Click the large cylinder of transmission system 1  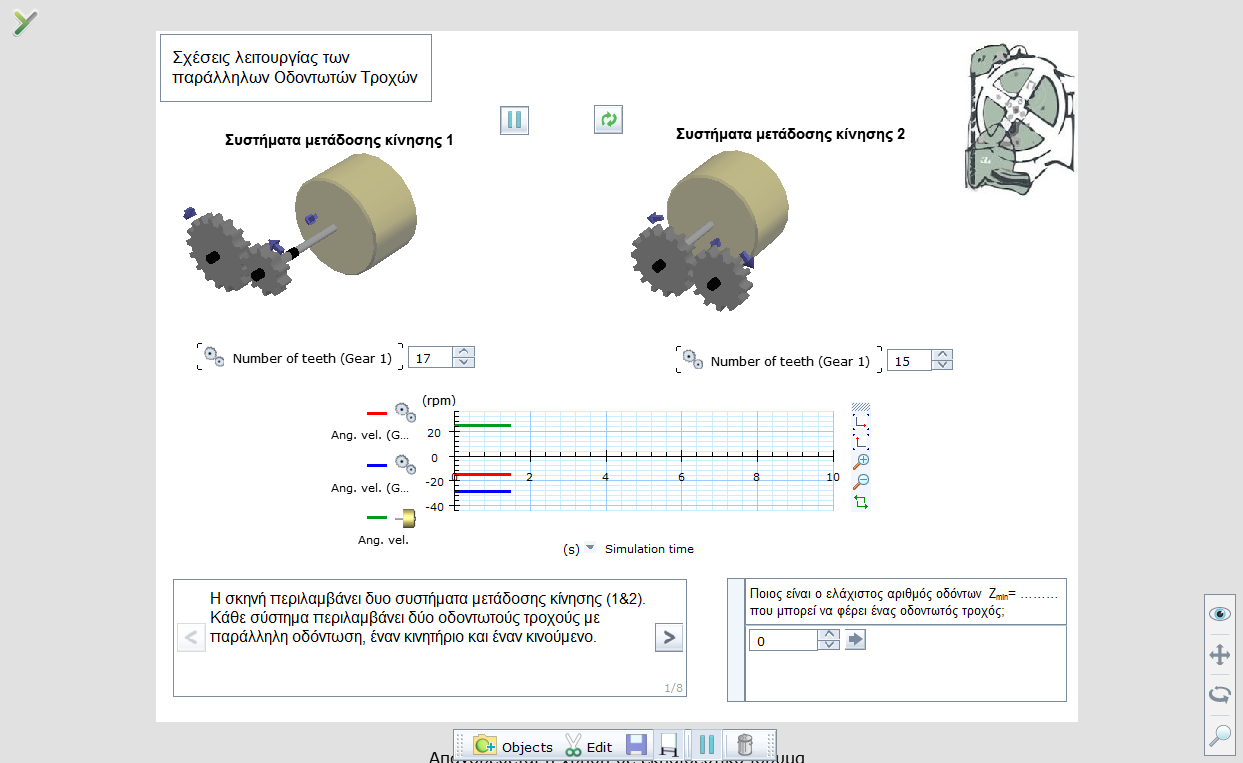click(x=357, y=216)
